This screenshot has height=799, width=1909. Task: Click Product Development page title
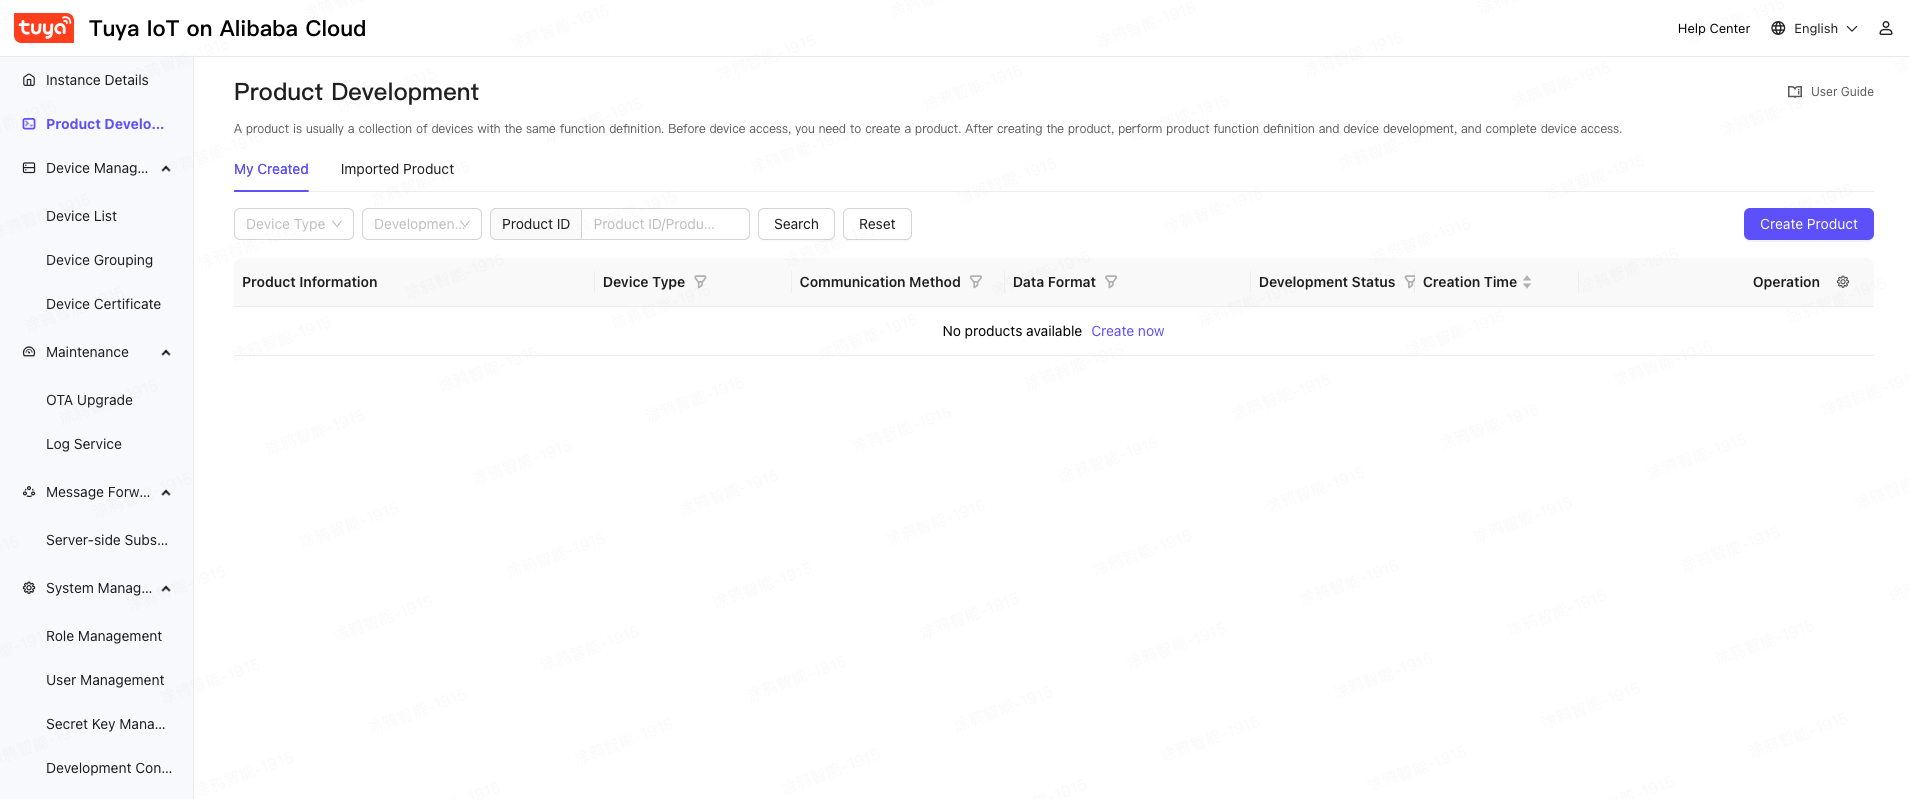(x=356, y=92)
